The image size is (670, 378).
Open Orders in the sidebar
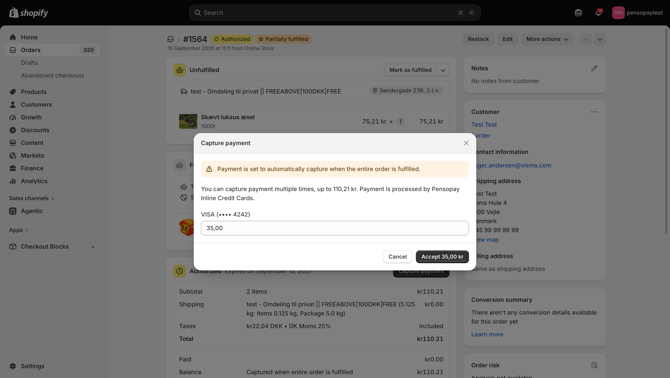click(52, 50)
